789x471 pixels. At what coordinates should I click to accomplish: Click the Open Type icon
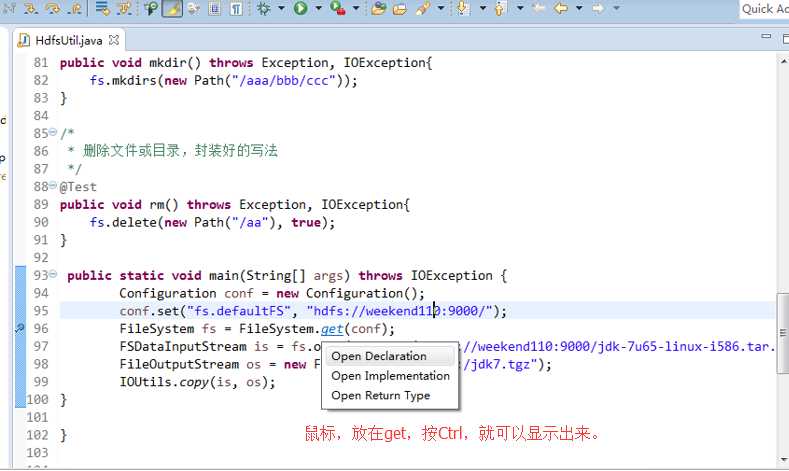(x=378, y=8)
